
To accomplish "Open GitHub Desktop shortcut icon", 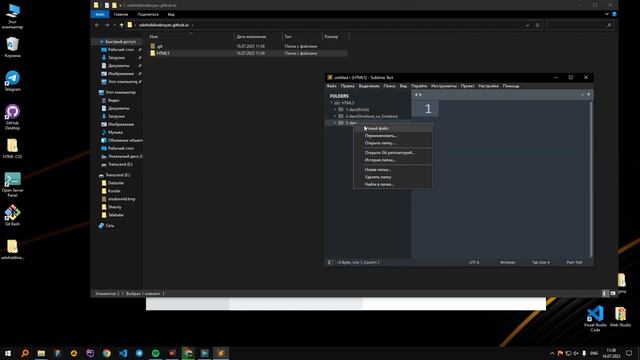I will coord(13,117).
